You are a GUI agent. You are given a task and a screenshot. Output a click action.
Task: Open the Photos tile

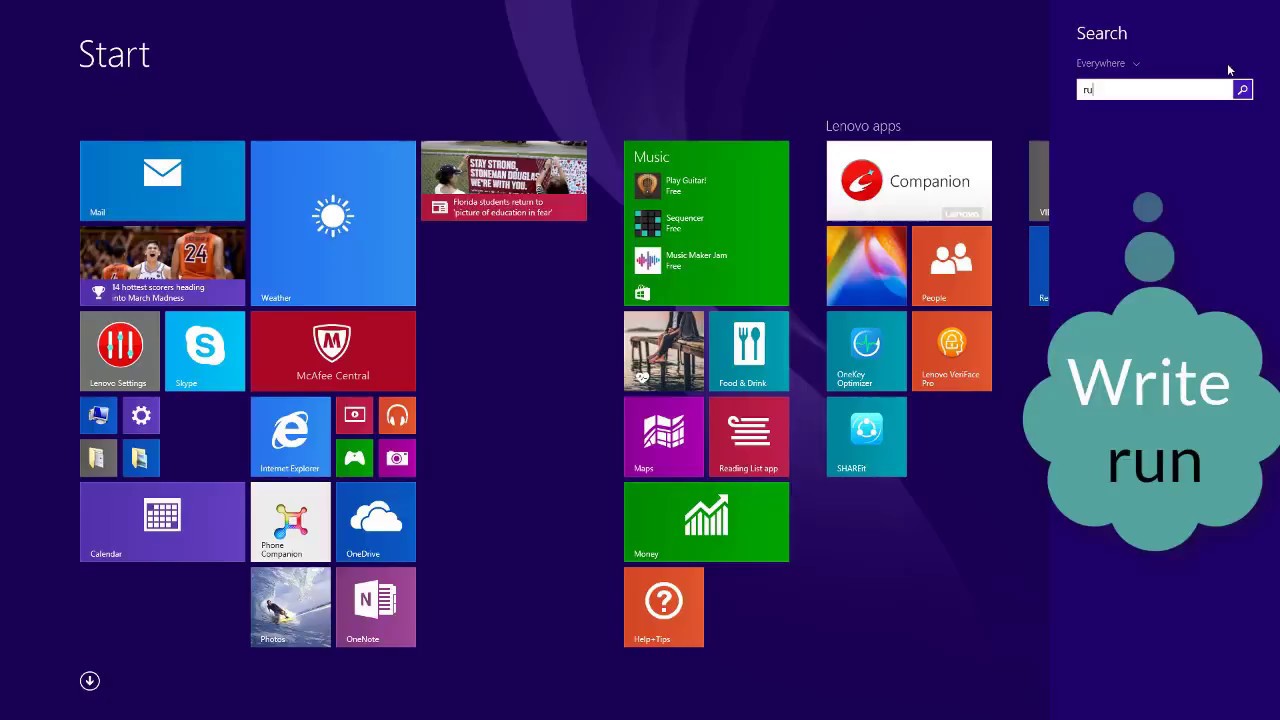click(291, 607)
